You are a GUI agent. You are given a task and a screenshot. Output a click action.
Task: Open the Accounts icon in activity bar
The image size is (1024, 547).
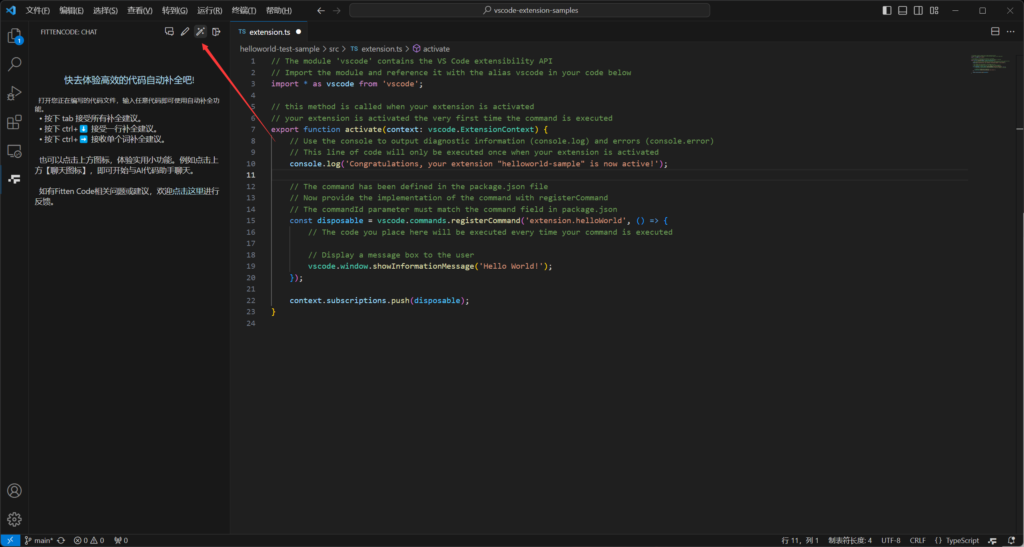[15, 491]
